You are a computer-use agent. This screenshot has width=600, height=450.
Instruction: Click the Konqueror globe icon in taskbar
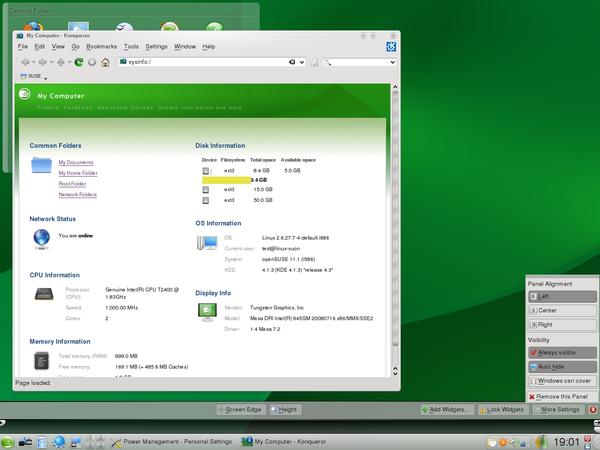click(x=59, y=442)
